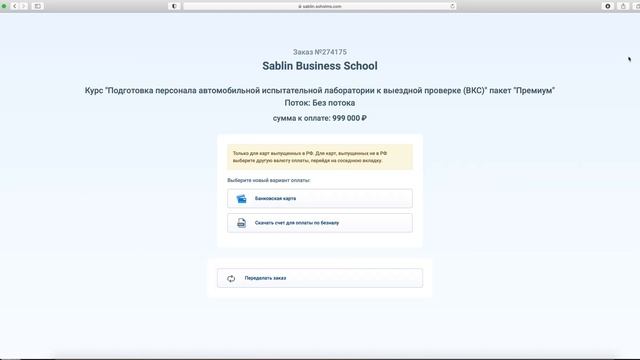Click the Выберите новый вариант оплаты label
The width and height of the screenshot is (640, 360).
269,180
